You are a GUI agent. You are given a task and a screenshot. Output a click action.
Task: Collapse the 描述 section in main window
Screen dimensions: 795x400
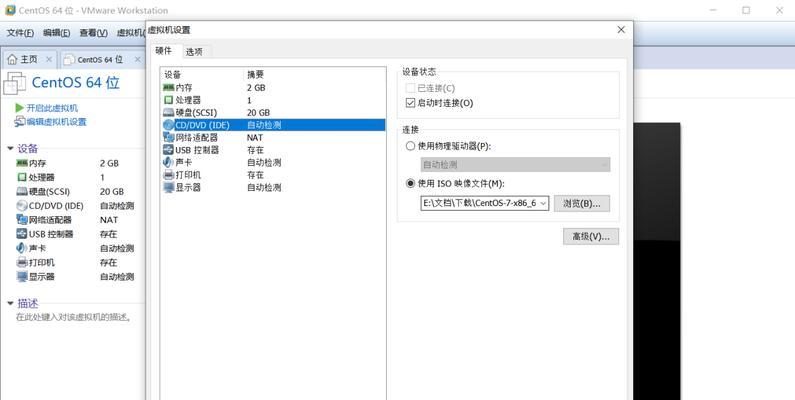10,303
